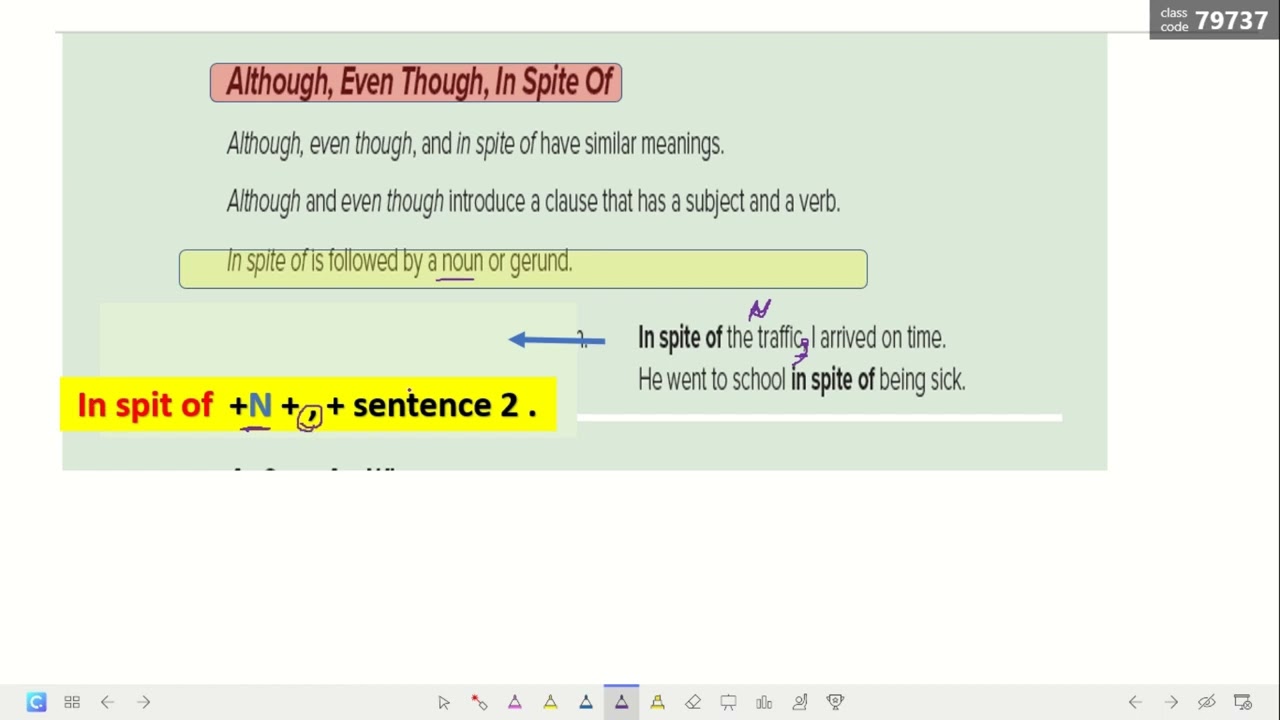Toggle the hide toolbar eye icon
1280x720 pixels.
(x=1207, y=702)
